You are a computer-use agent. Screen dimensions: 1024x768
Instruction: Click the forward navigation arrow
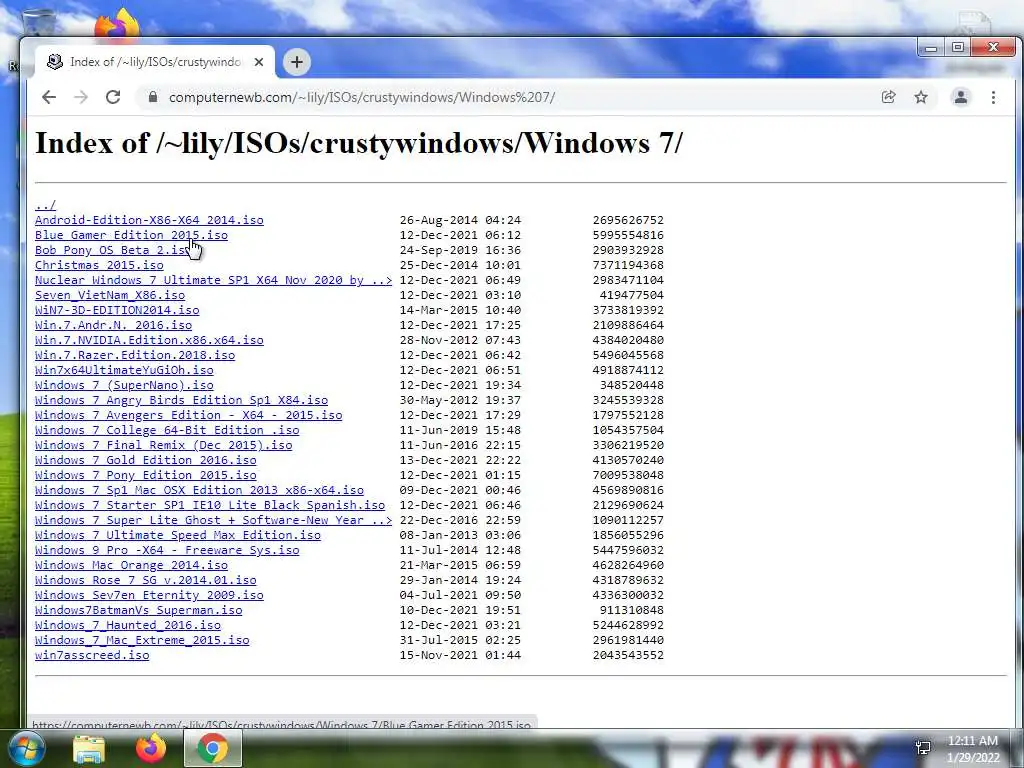coord(81,97)
